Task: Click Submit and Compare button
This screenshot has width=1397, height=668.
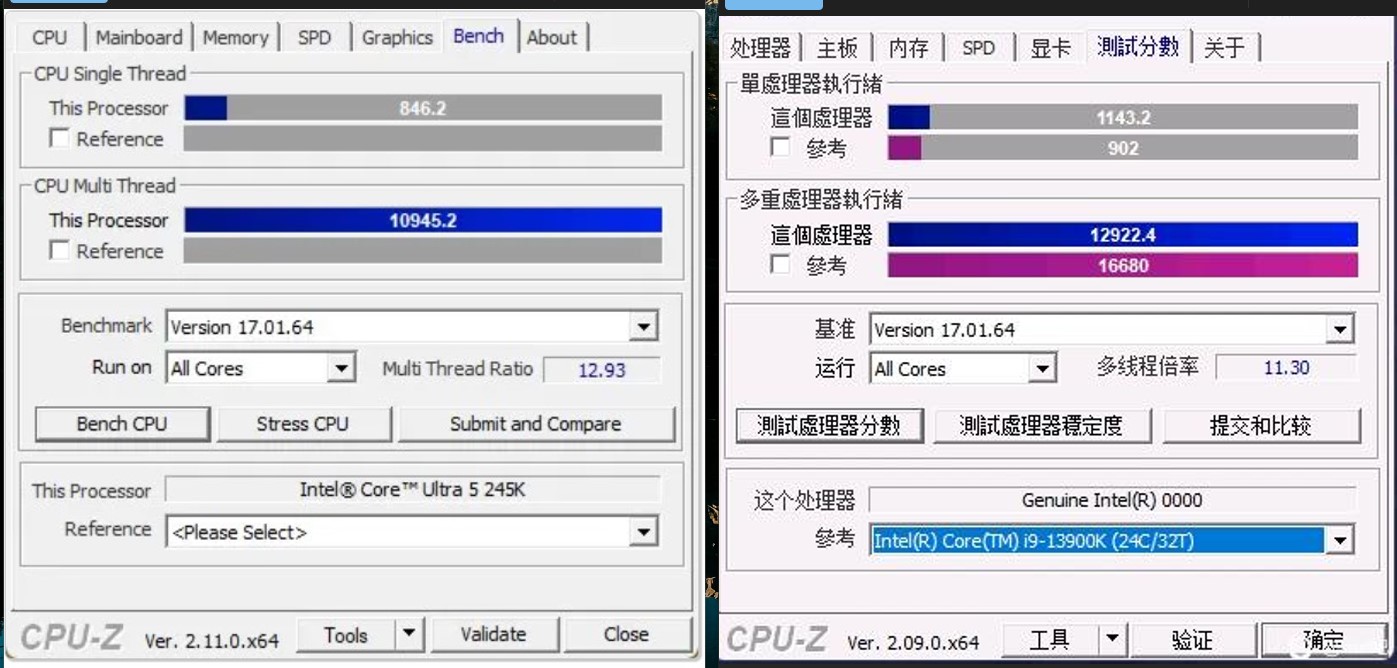Action: [x=536, y=424]
